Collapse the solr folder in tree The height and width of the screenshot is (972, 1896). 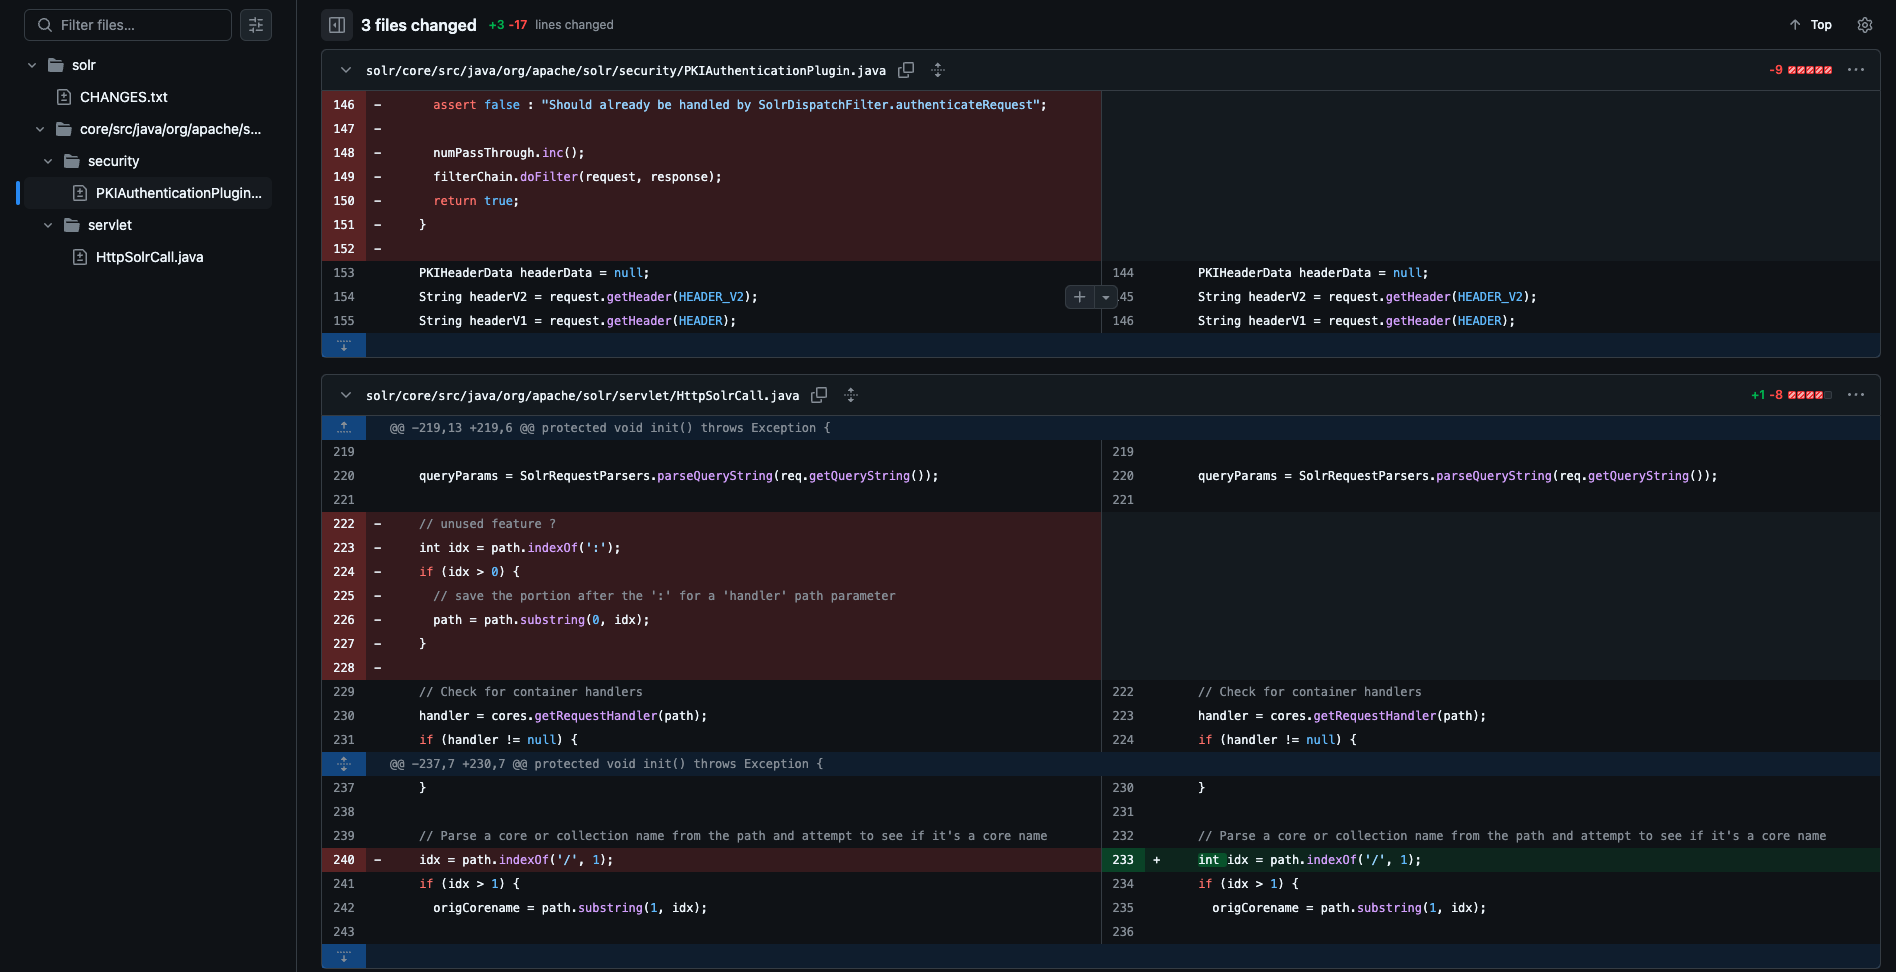32,65
